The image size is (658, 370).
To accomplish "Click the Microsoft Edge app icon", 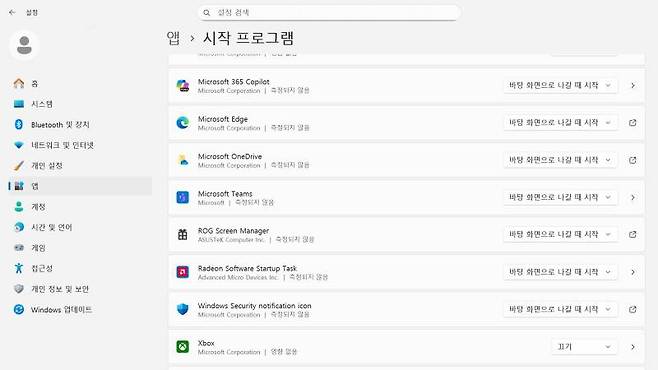I will click(183, 123).
